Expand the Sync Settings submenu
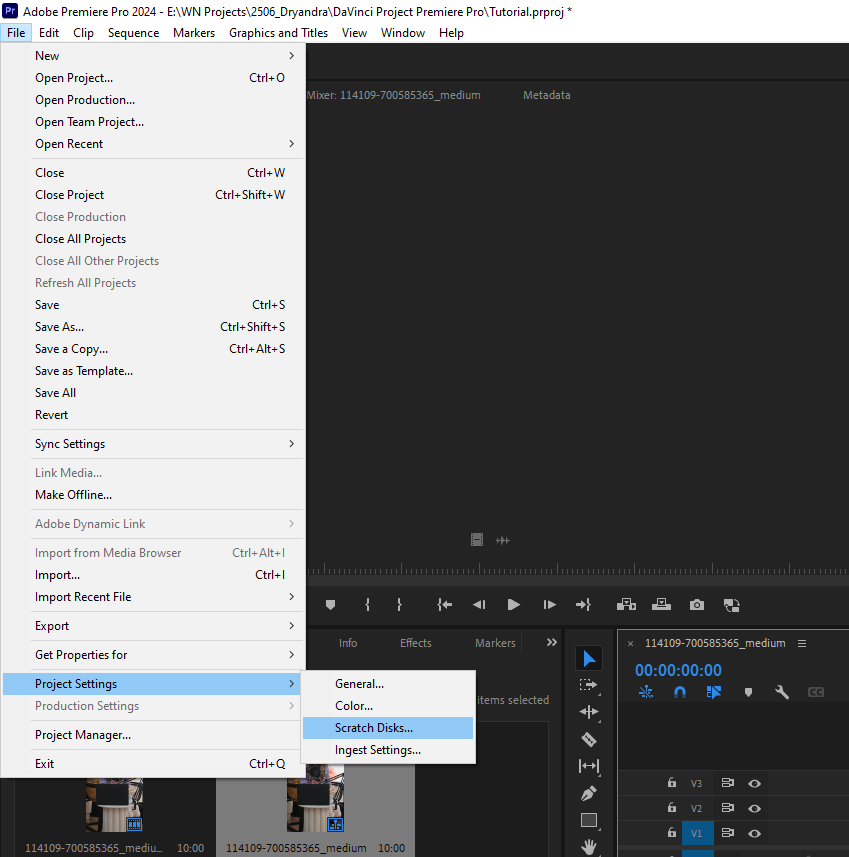This screenshot has height=857, width=849. (x=153, y=444)
